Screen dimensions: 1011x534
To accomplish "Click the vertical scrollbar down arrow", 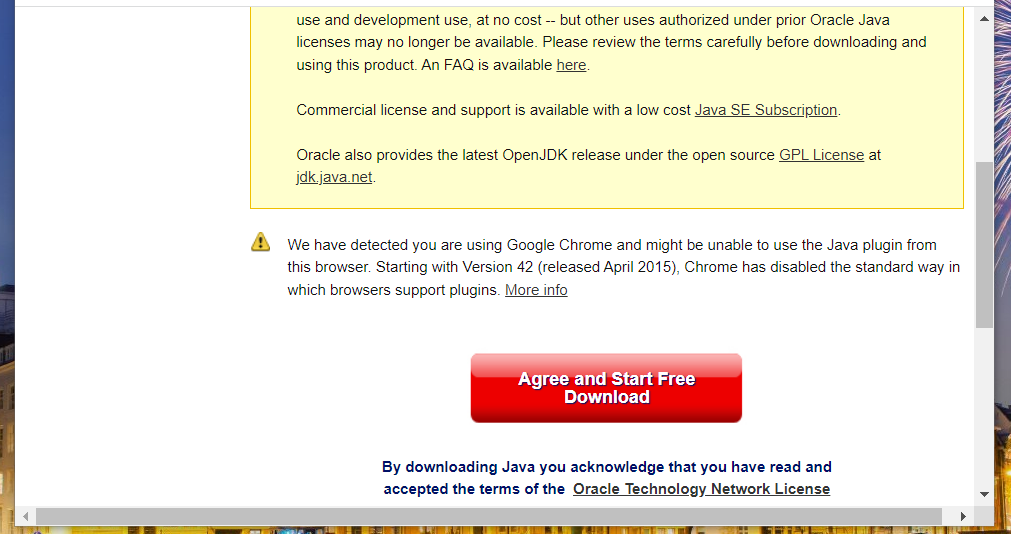I will (x=984, y=495).
